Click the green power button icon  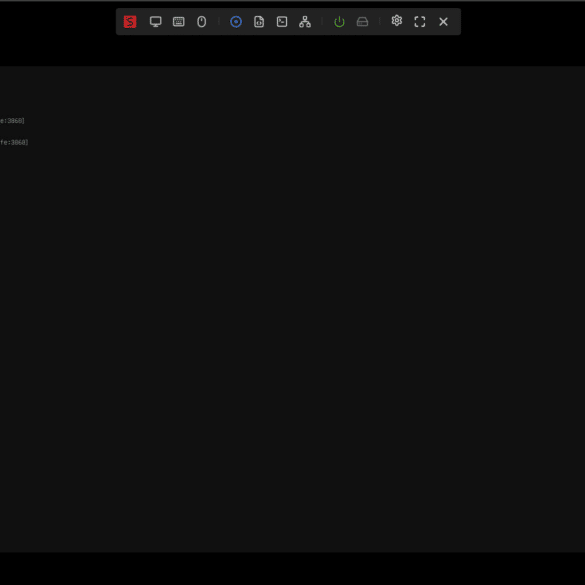coord(339,22)
